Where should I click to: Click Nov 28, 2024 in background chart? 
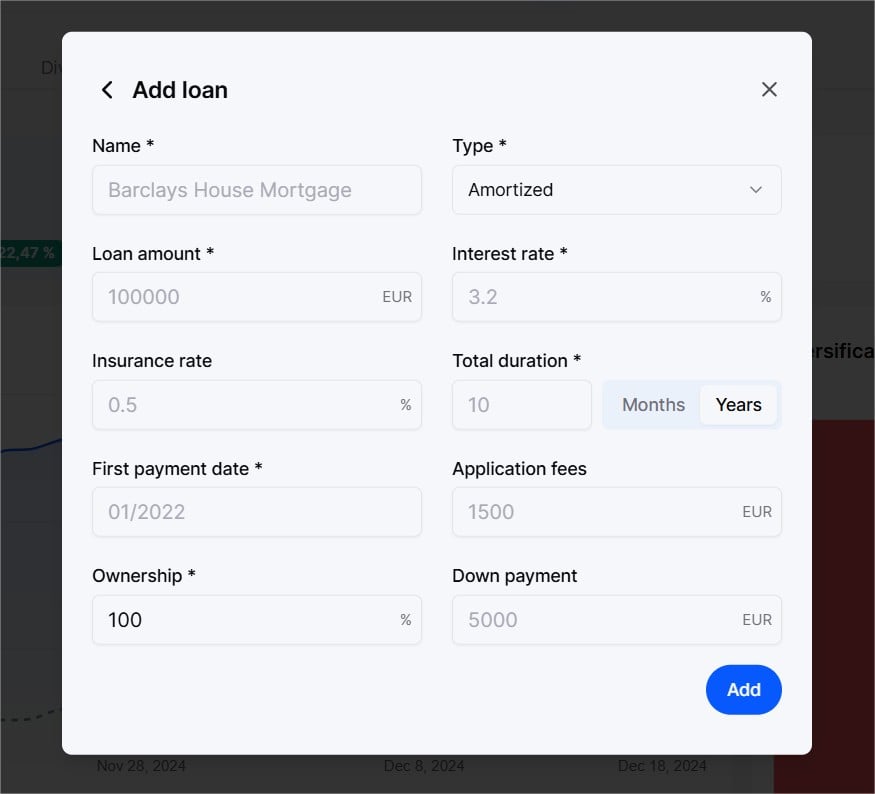[x=141, y=766]
